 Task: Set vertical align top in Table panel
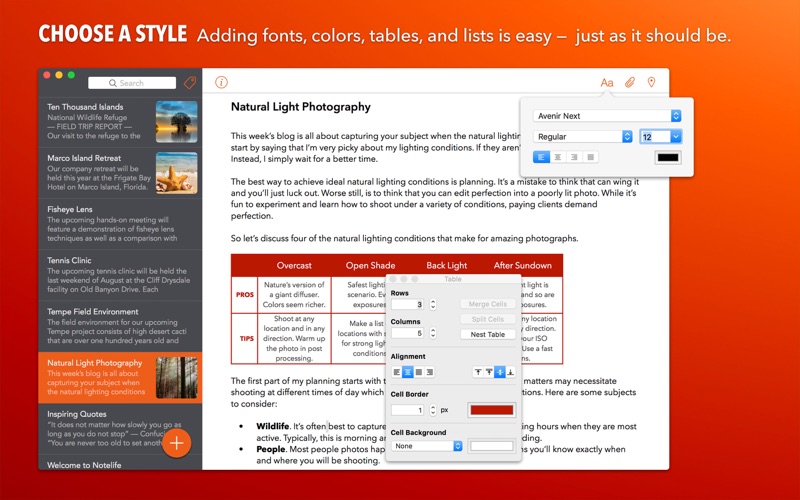(478, 372)
